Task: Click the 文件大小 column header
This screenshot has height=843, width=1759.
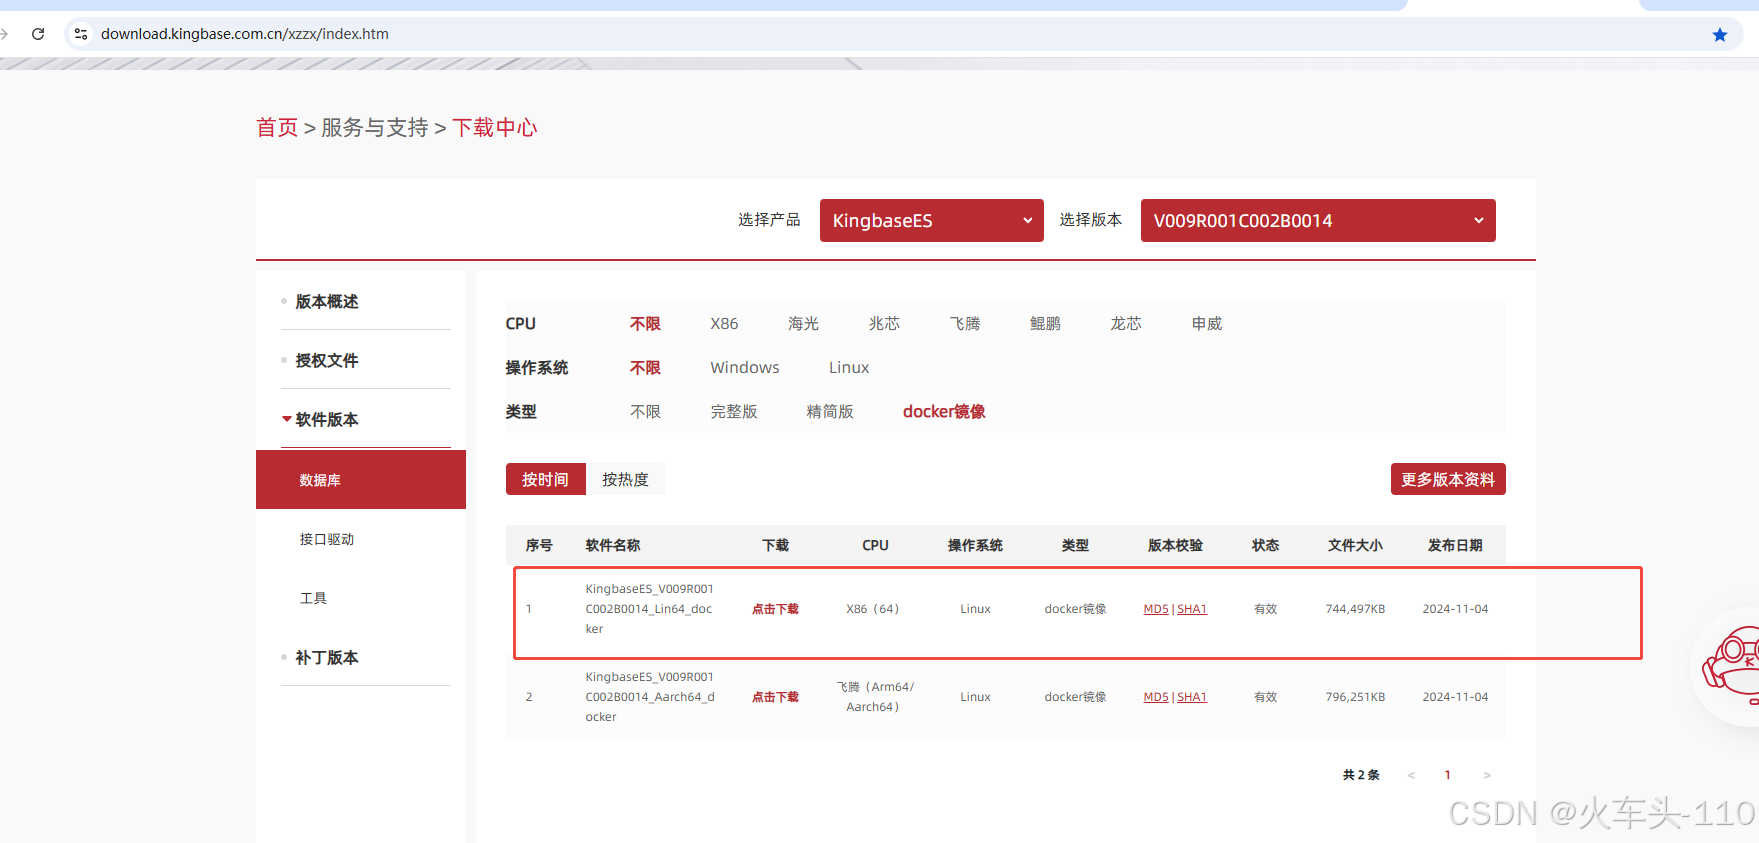Action: point(1355,545)
